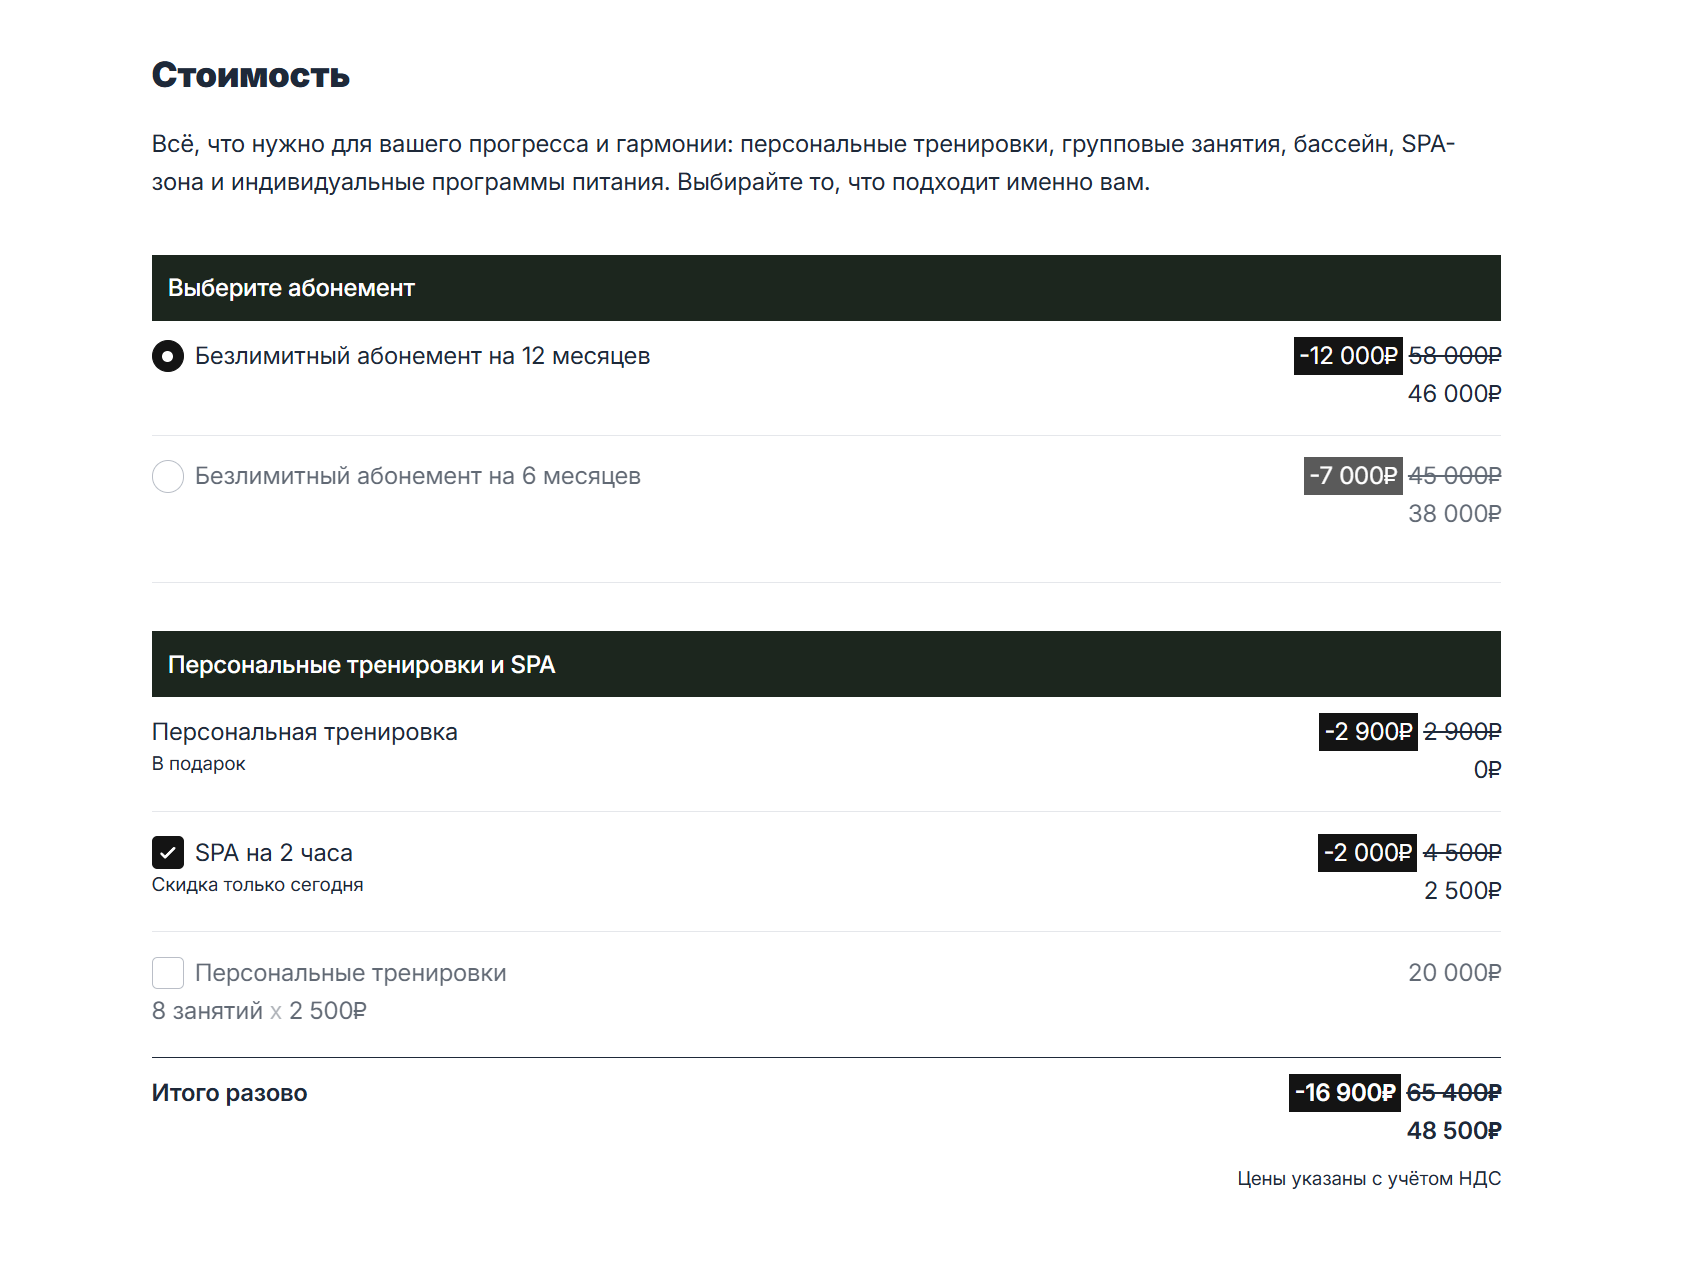The height and width of the screenshot is (1263, 1701).
Task: Click the Выберите абонемент section header
Action: (291, 288)
